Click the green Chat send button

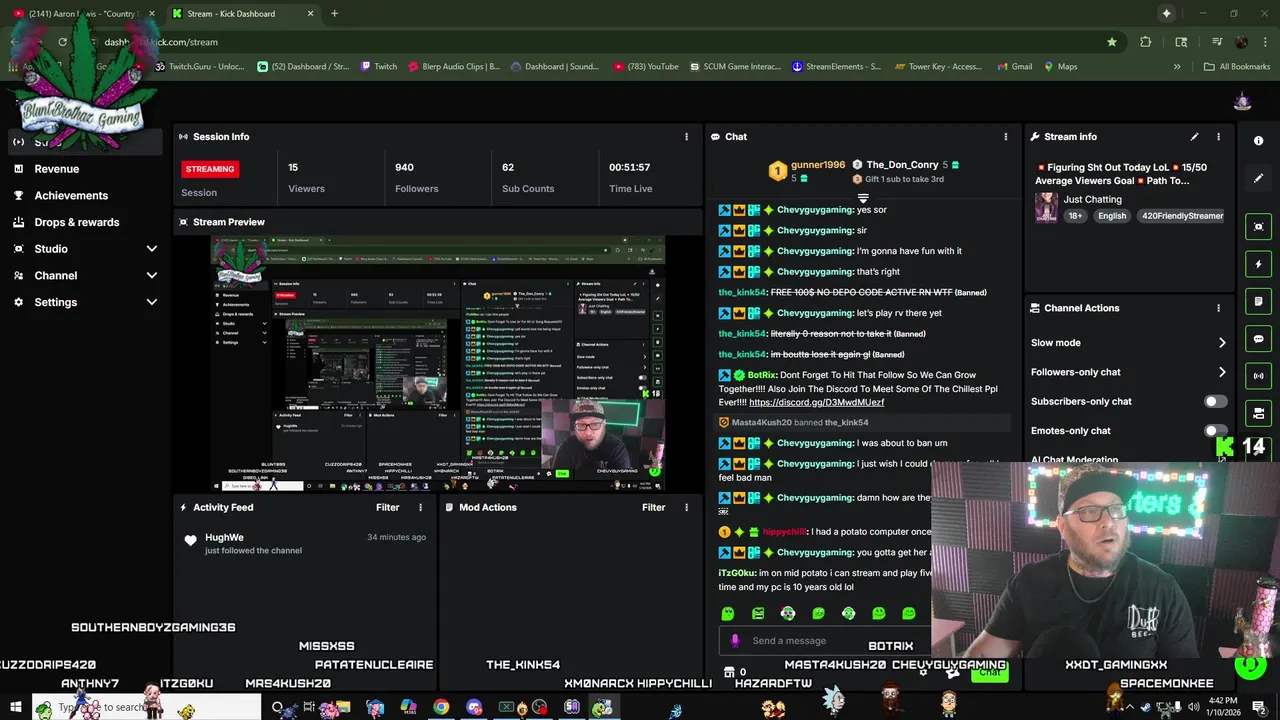(989, 672)
